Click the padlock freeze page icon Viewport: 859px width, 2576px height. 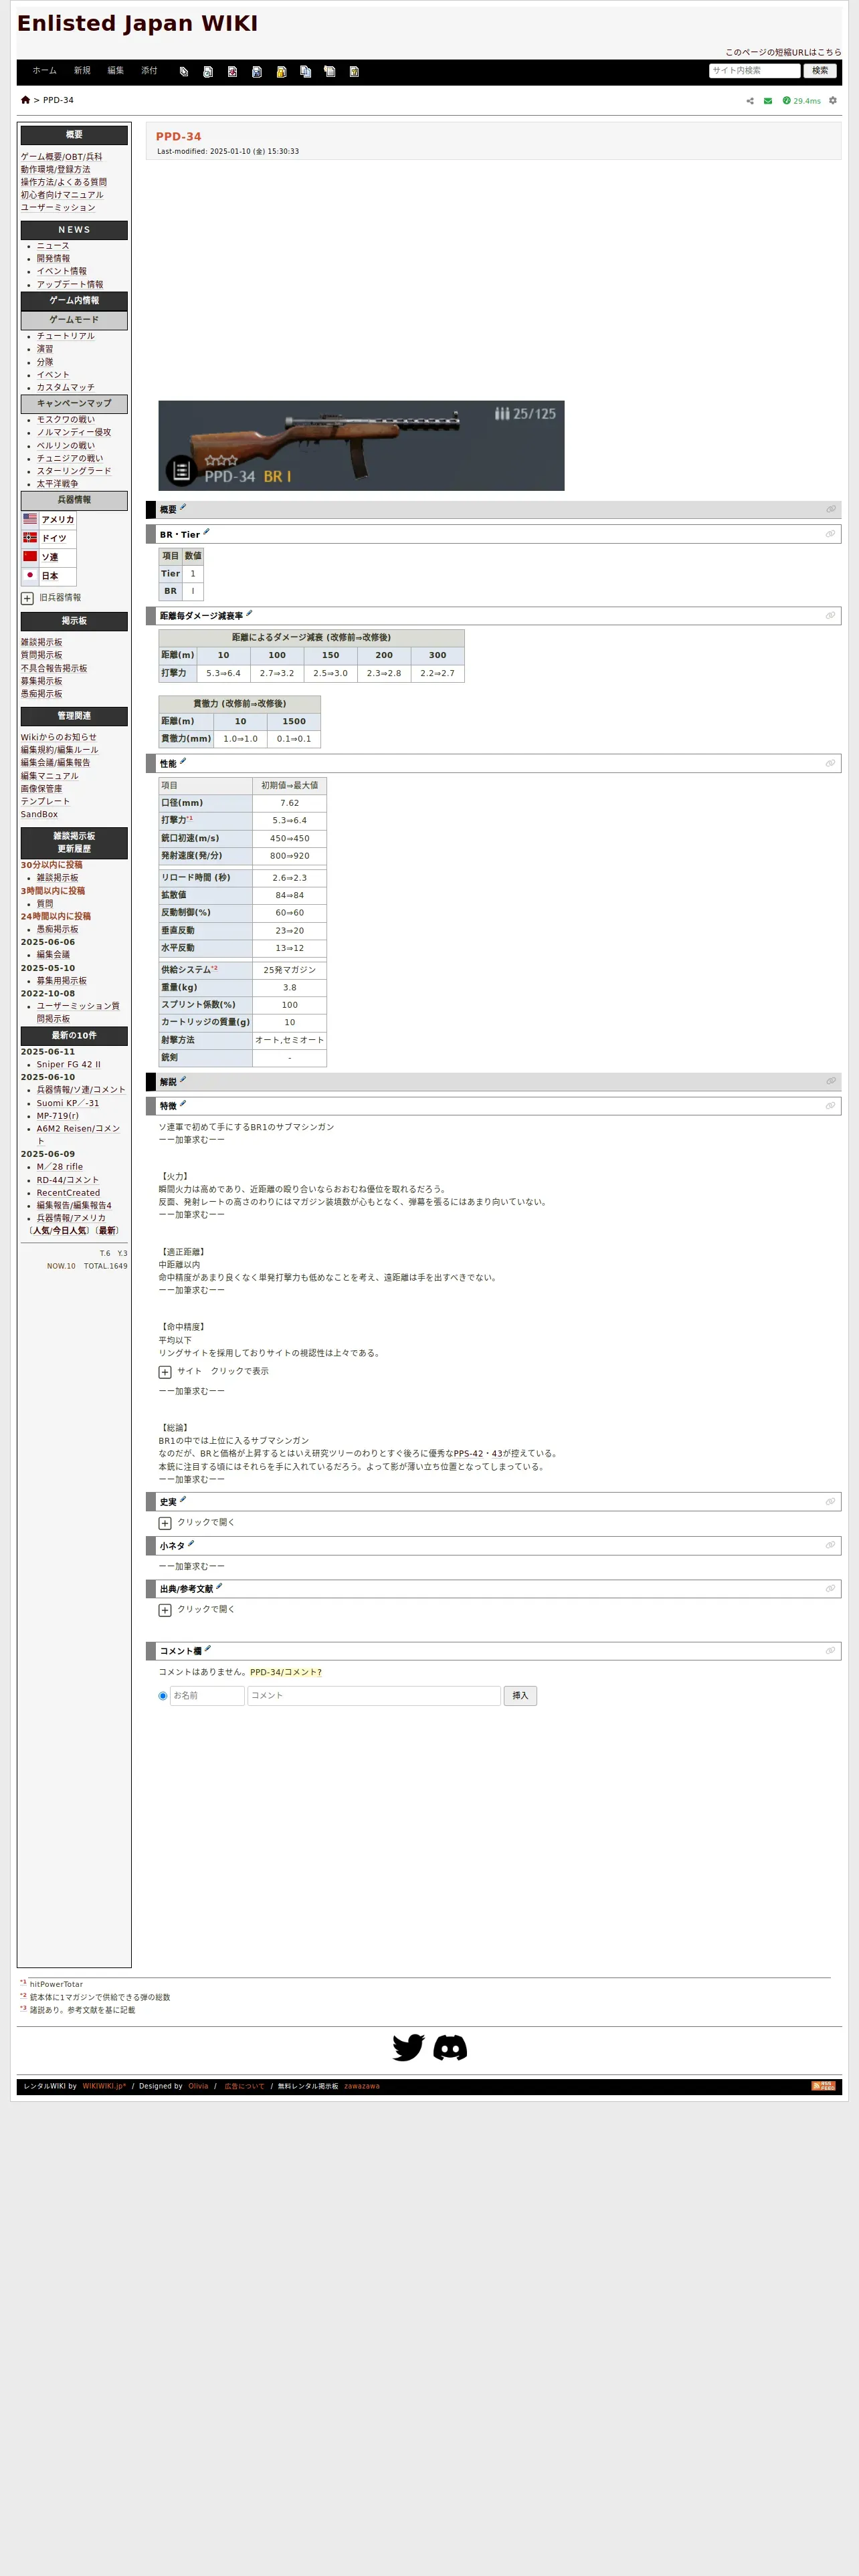tap(281, 71)
